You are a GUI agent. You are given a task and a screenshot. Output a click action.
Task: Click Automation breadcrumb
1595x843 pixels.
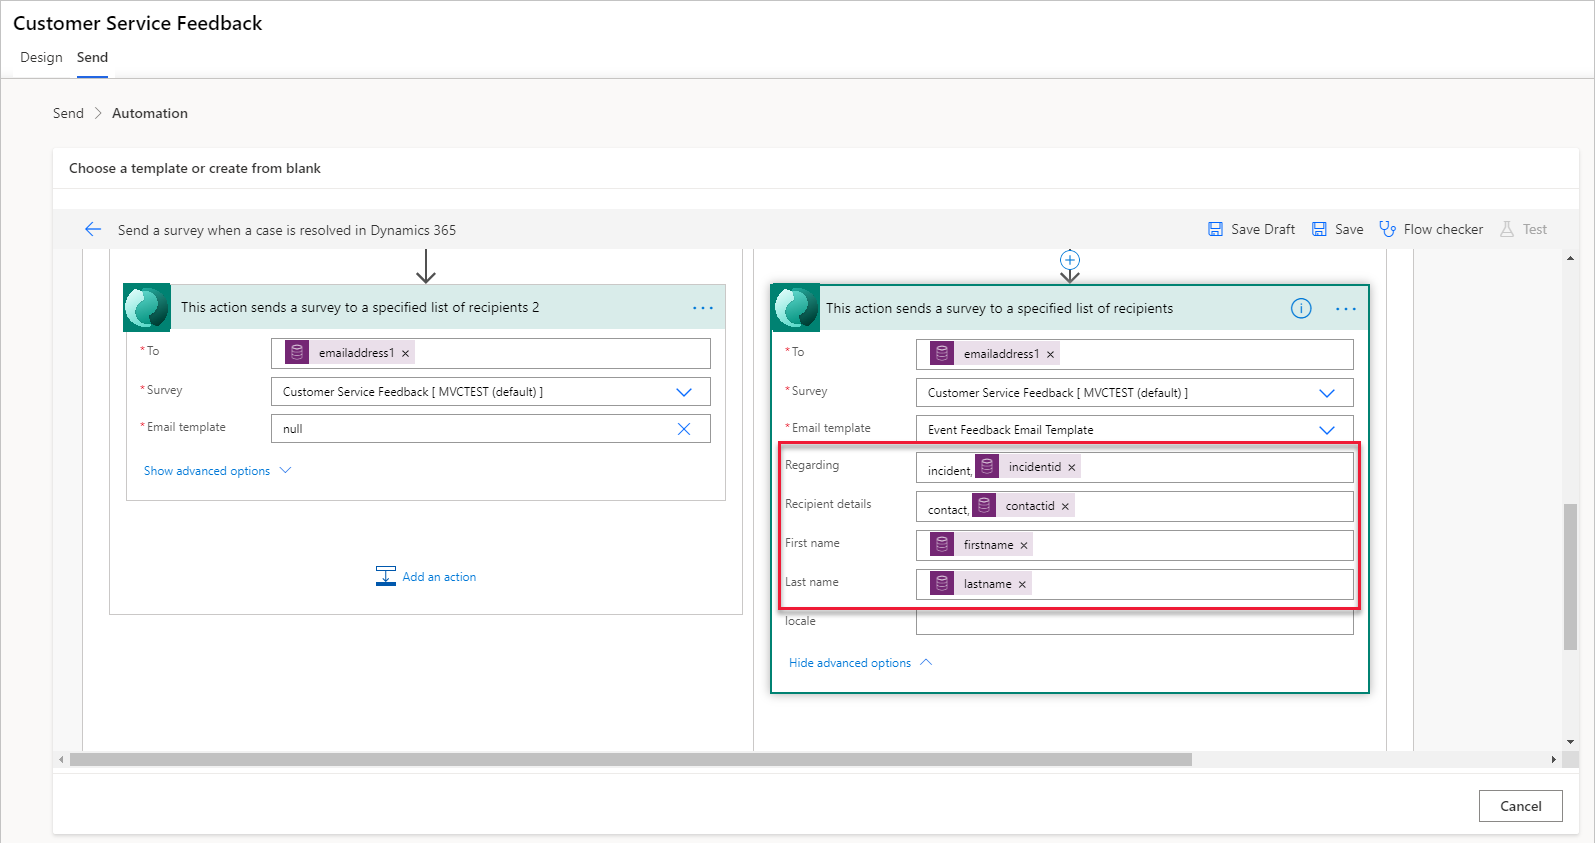pyautogui.click(x=150, y=113)
